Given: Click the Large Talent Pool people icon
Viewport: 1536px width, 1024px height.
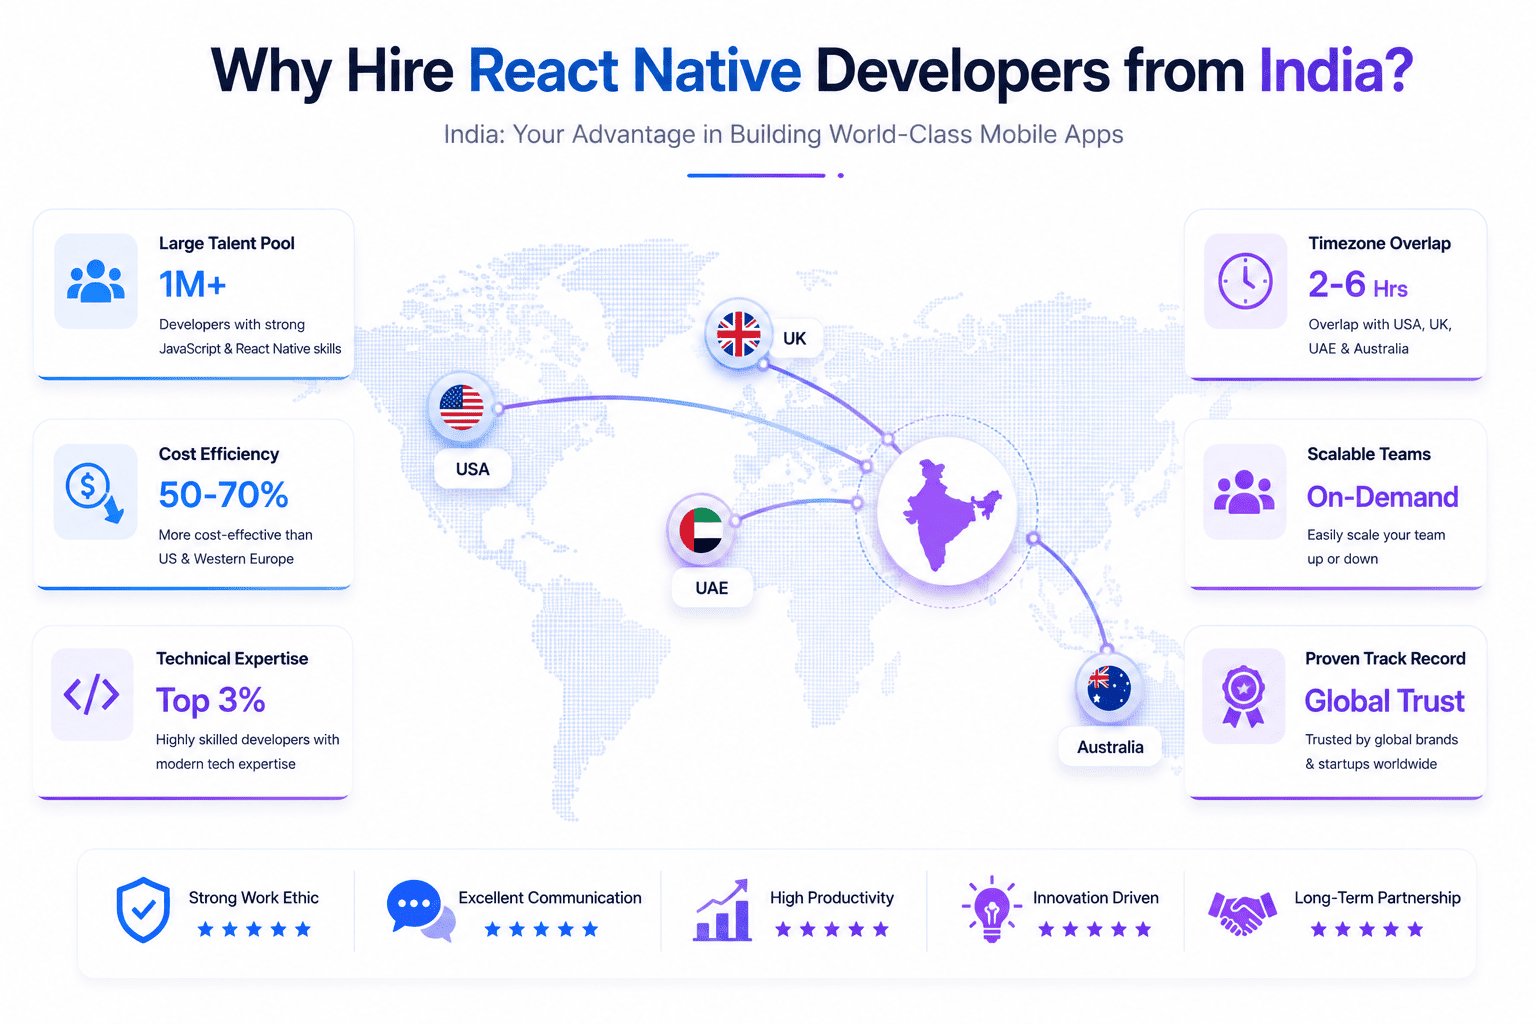Looking at the screenshot, I should [x=96, y=281].
